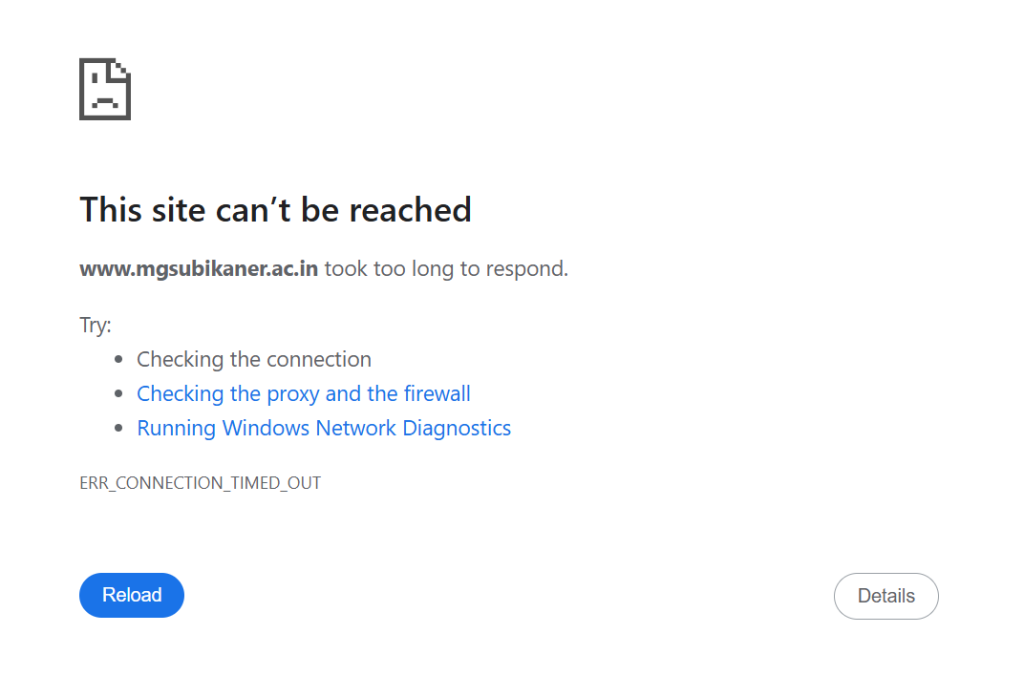This screenshot has width=1024, height=697.
Task: Click the bullet beside Network Diagnostics
Action: (121, 428)
